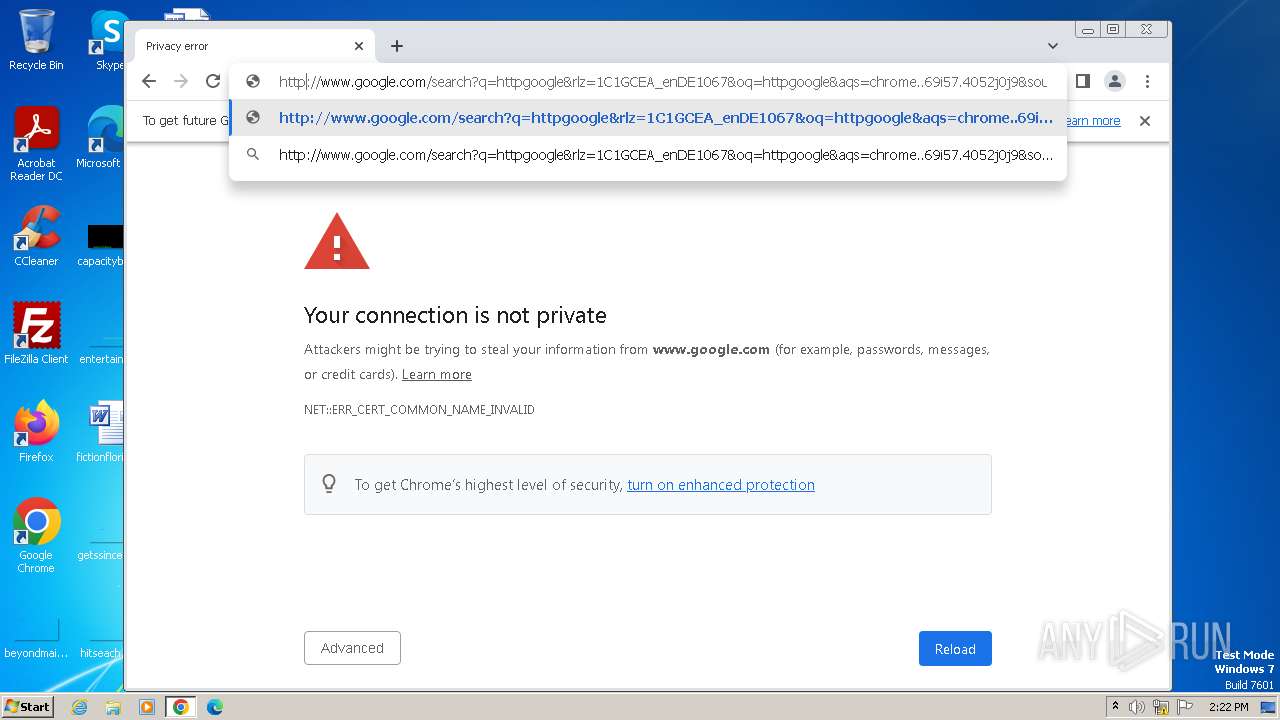This screenshot has width=1280, height=720.
Task: Click the Advanced button
Action: pyautogui.click(x=352, y=648)
